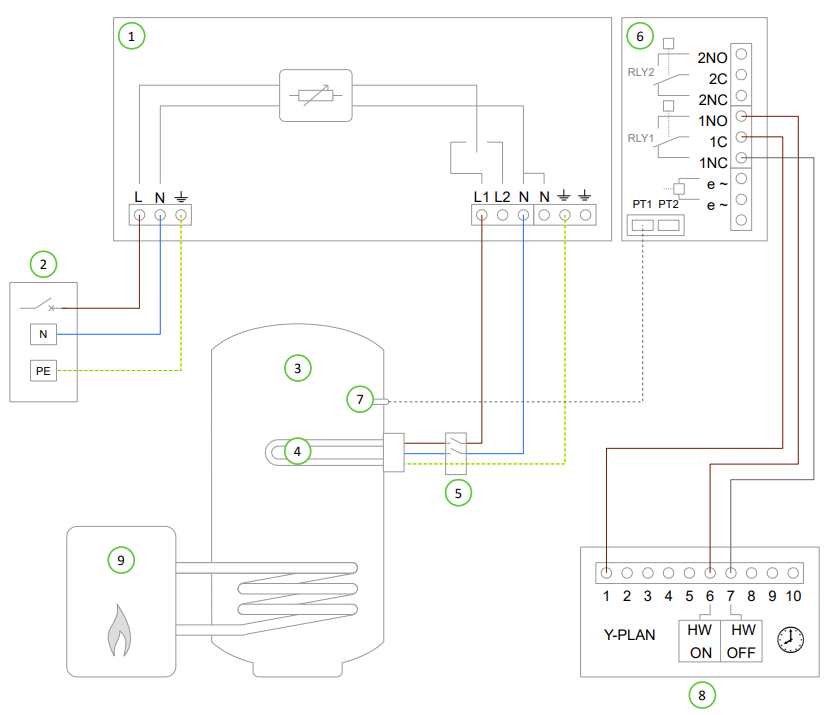Click the PE terminal box

coord(44,371)
